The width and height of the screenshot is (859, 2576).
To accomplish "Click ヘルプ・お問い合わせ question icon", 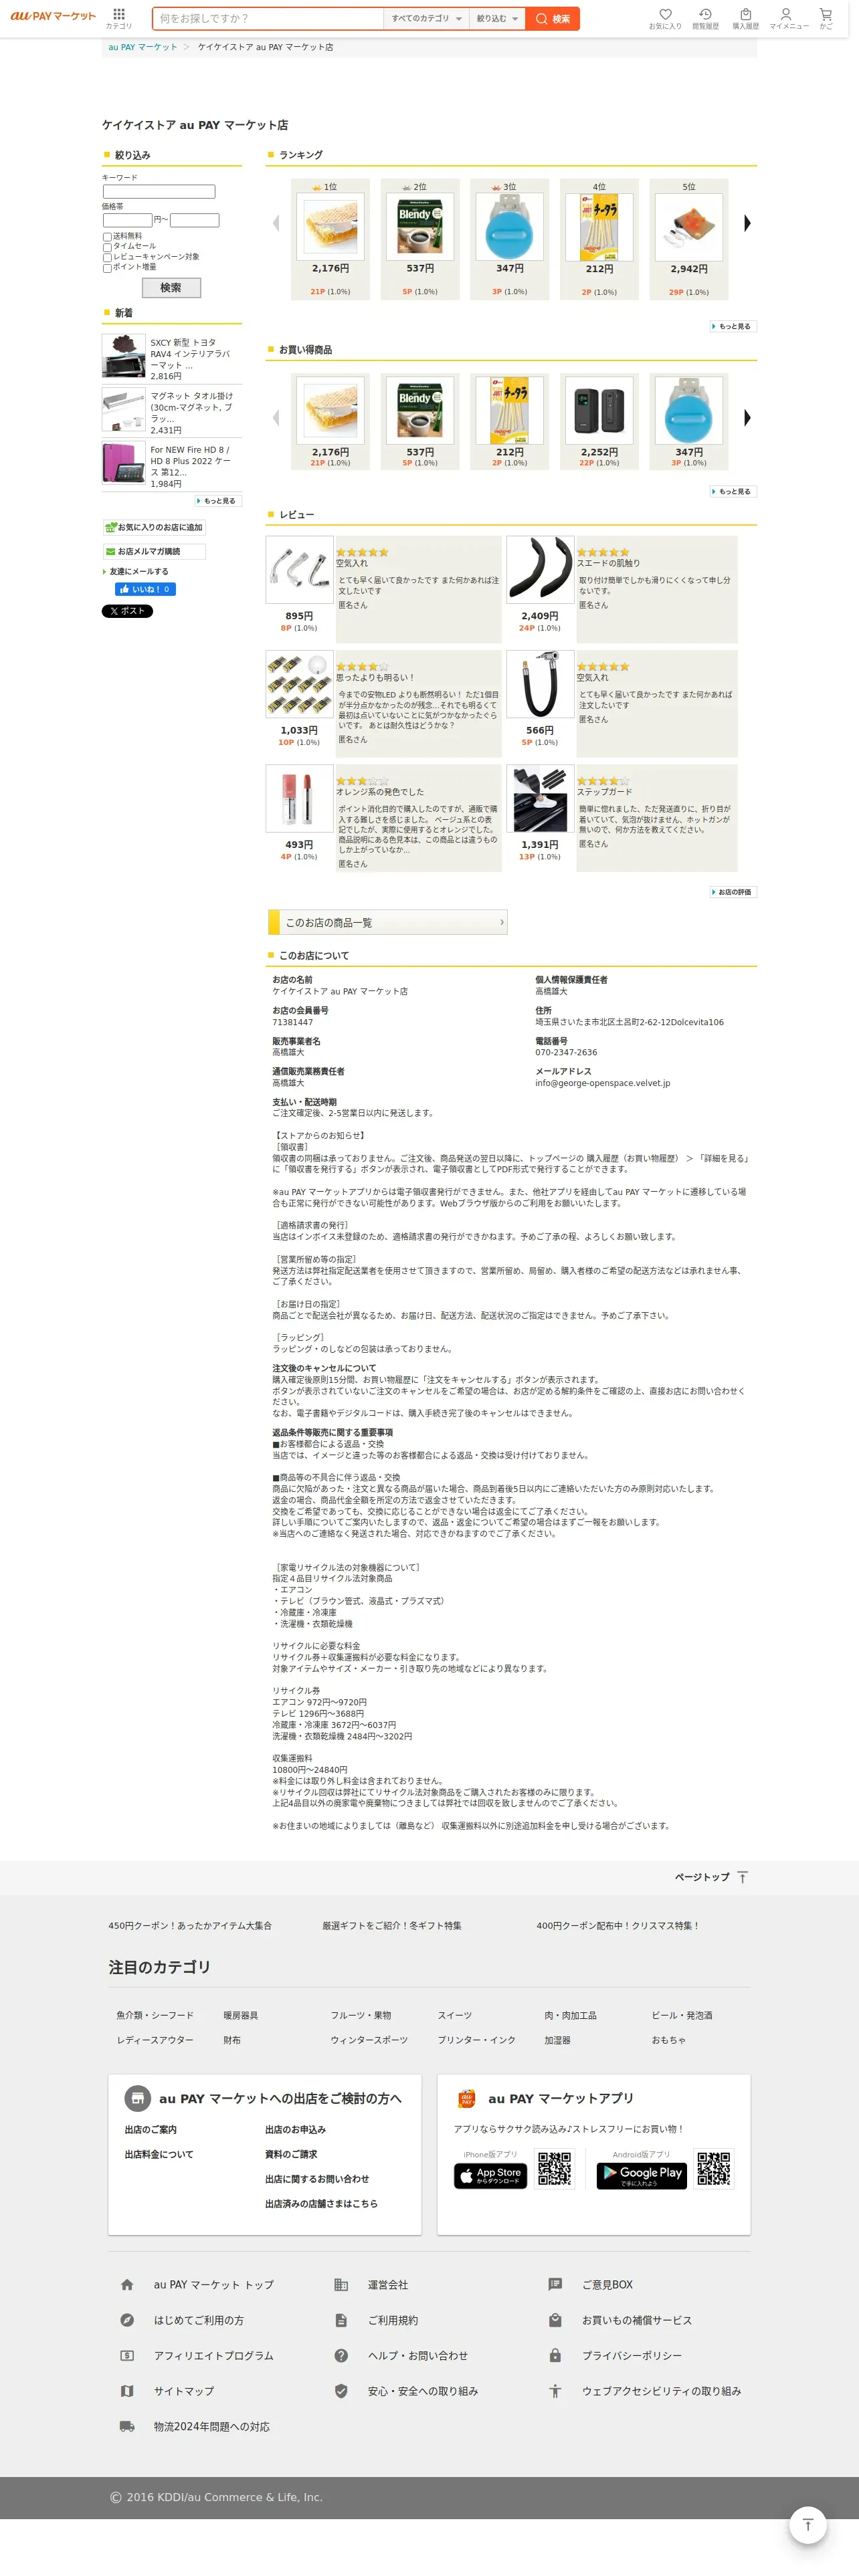I will (x=341, y=2356).
